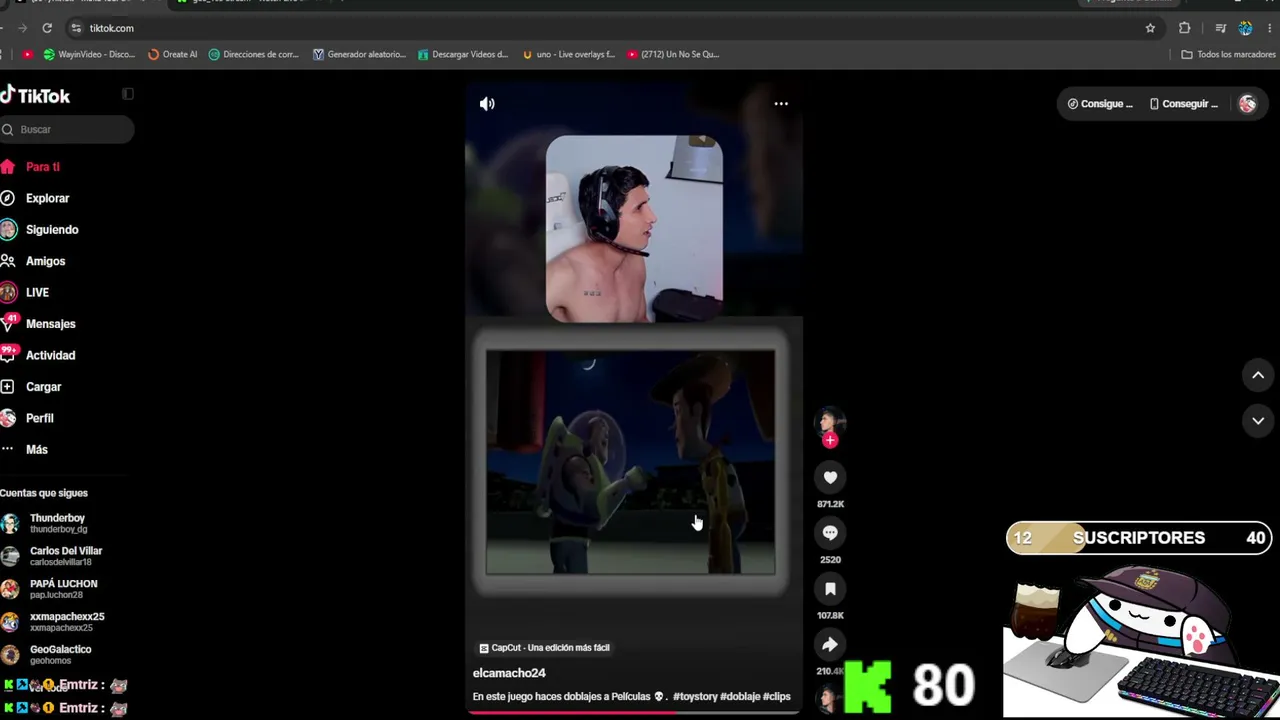Viewport: 1280px width, 720px height.
Task: Click the Buscar search field
Action: 66,129
